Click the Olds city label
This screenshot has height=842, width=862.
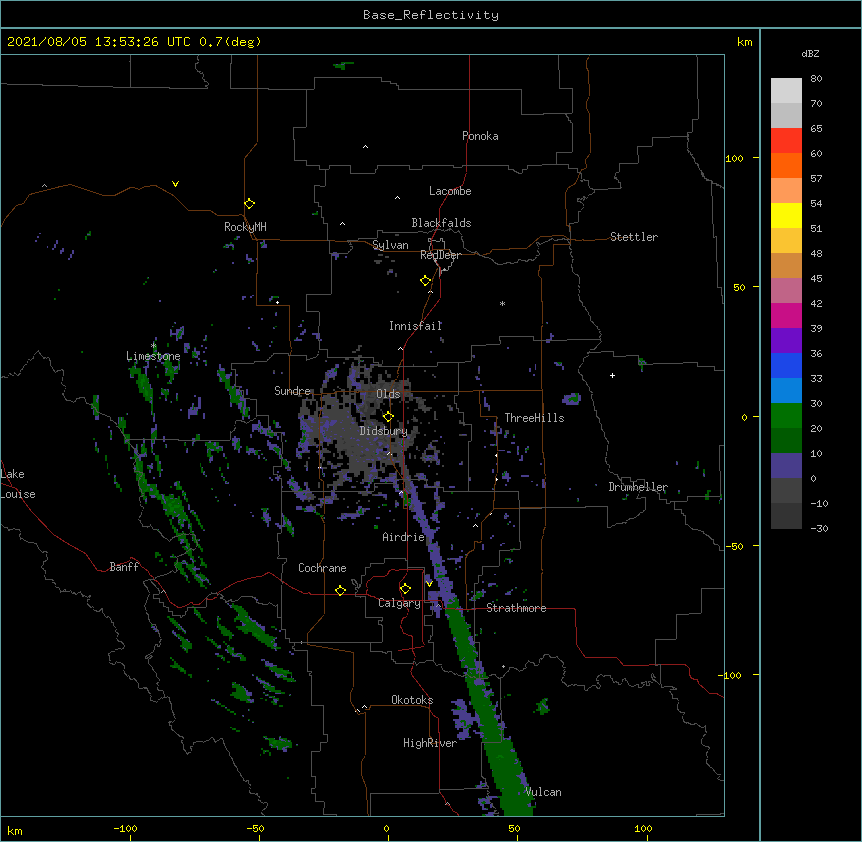click(388, 394)
